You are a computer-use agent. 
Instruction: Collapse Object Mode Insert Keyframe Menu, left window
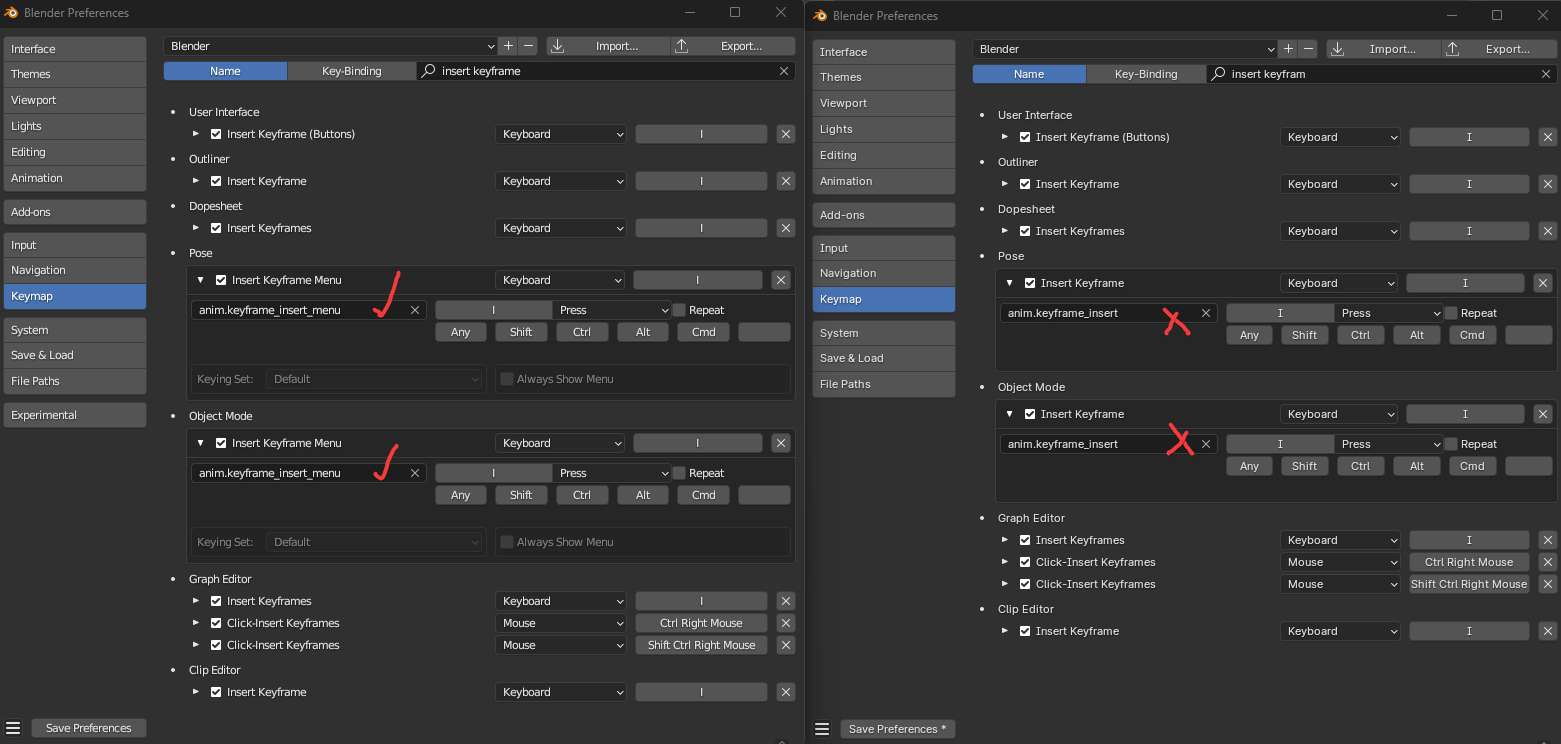(x=201, y=443)
